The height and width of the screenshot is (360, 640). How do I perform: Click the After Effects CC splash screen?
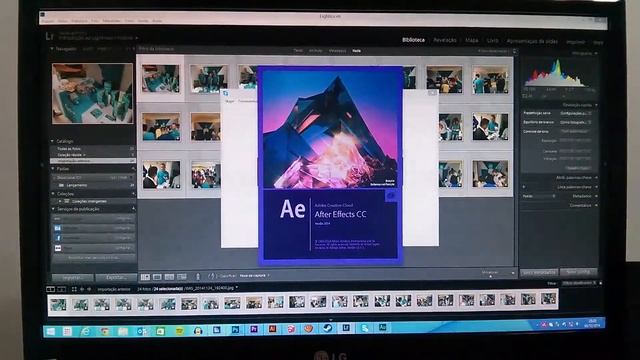(x=330, y=164)
